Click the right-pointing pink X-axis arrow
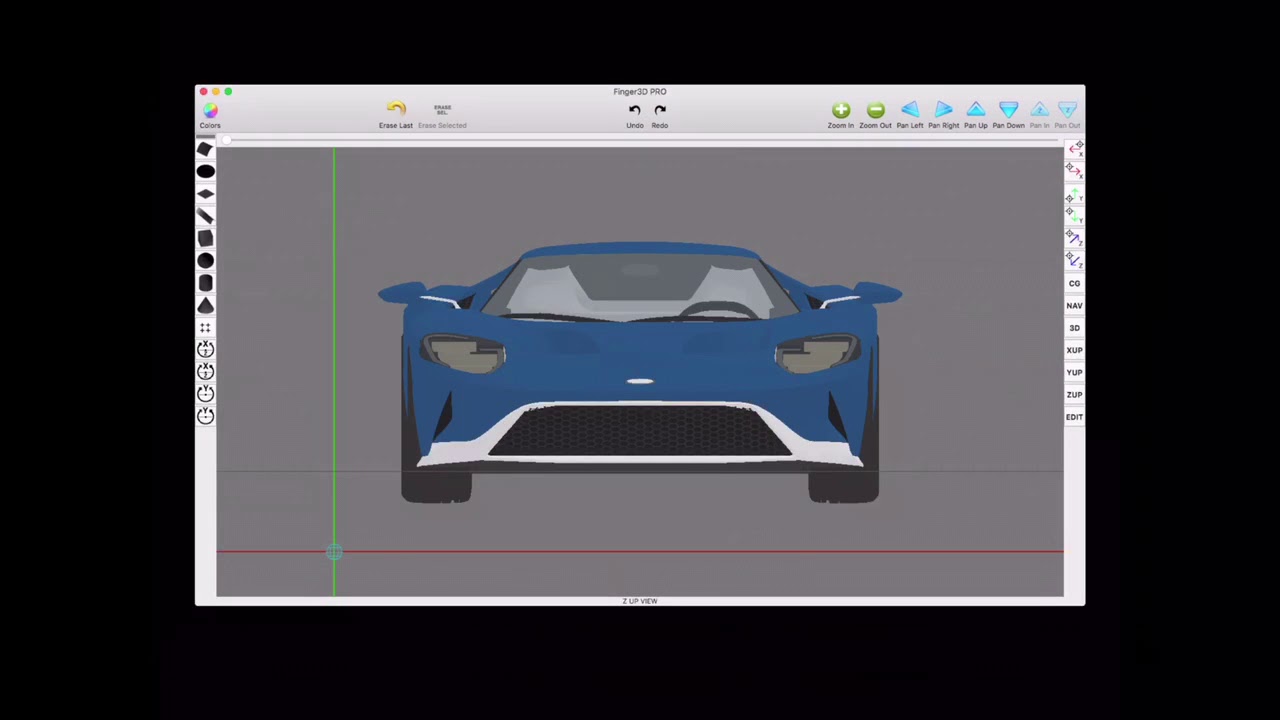This screenshot has height=720, width=1280. pyautogui.click(x=1074, y=171)
